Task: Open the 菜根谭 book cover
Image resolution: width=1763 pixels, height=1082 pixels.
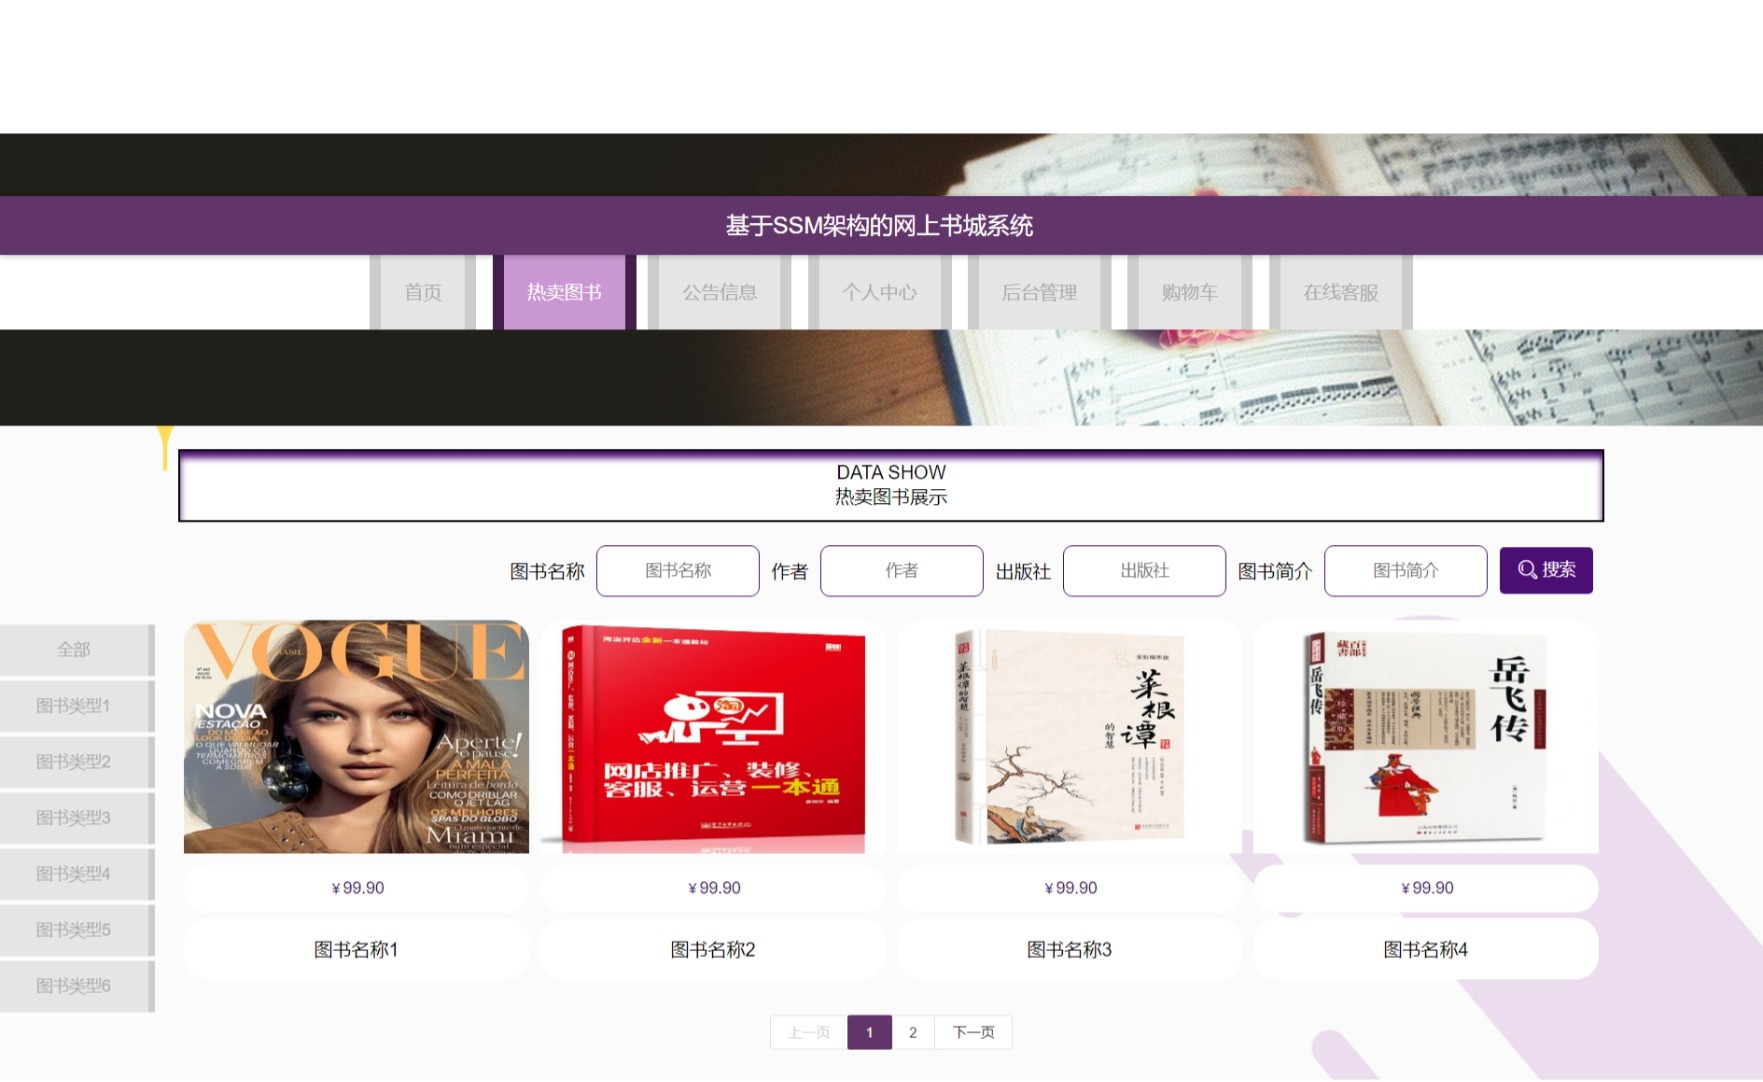Action: click(x=1069, y=737)
